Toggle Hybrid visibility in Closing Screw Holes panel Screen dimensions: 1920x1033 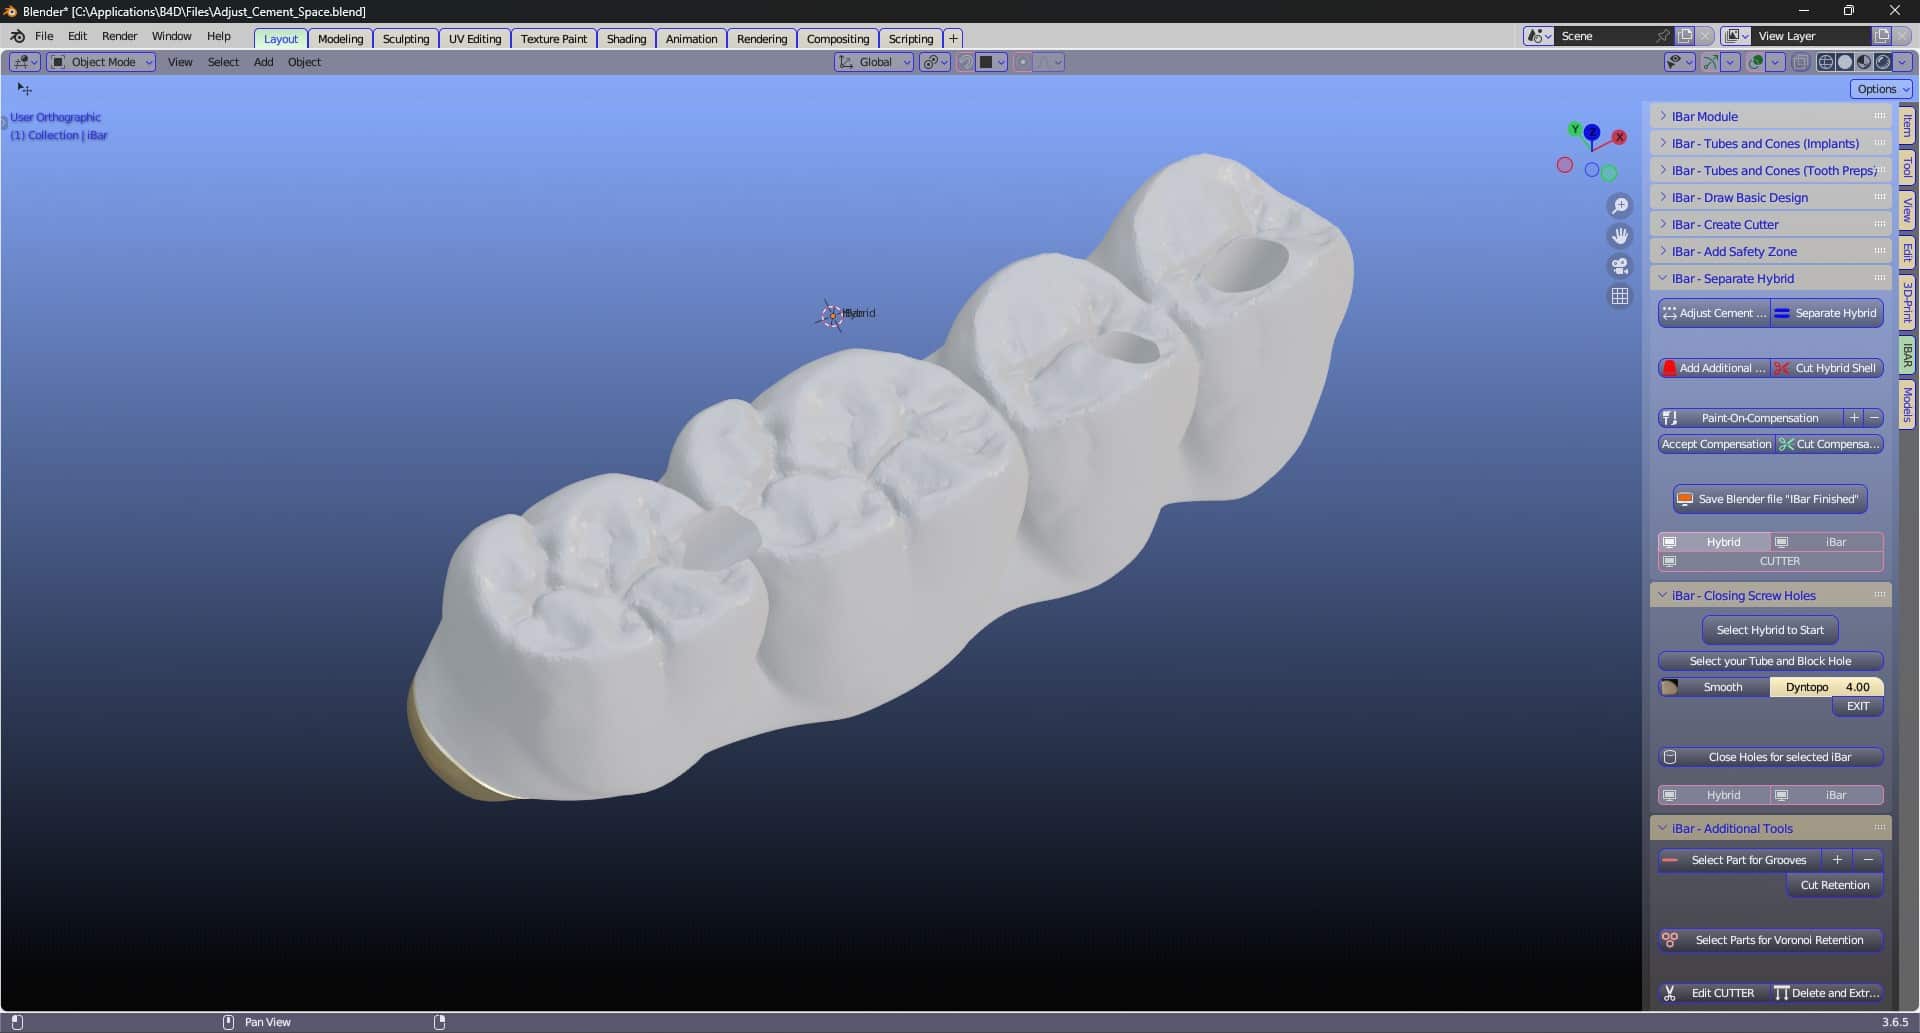tap(1714, 795)
